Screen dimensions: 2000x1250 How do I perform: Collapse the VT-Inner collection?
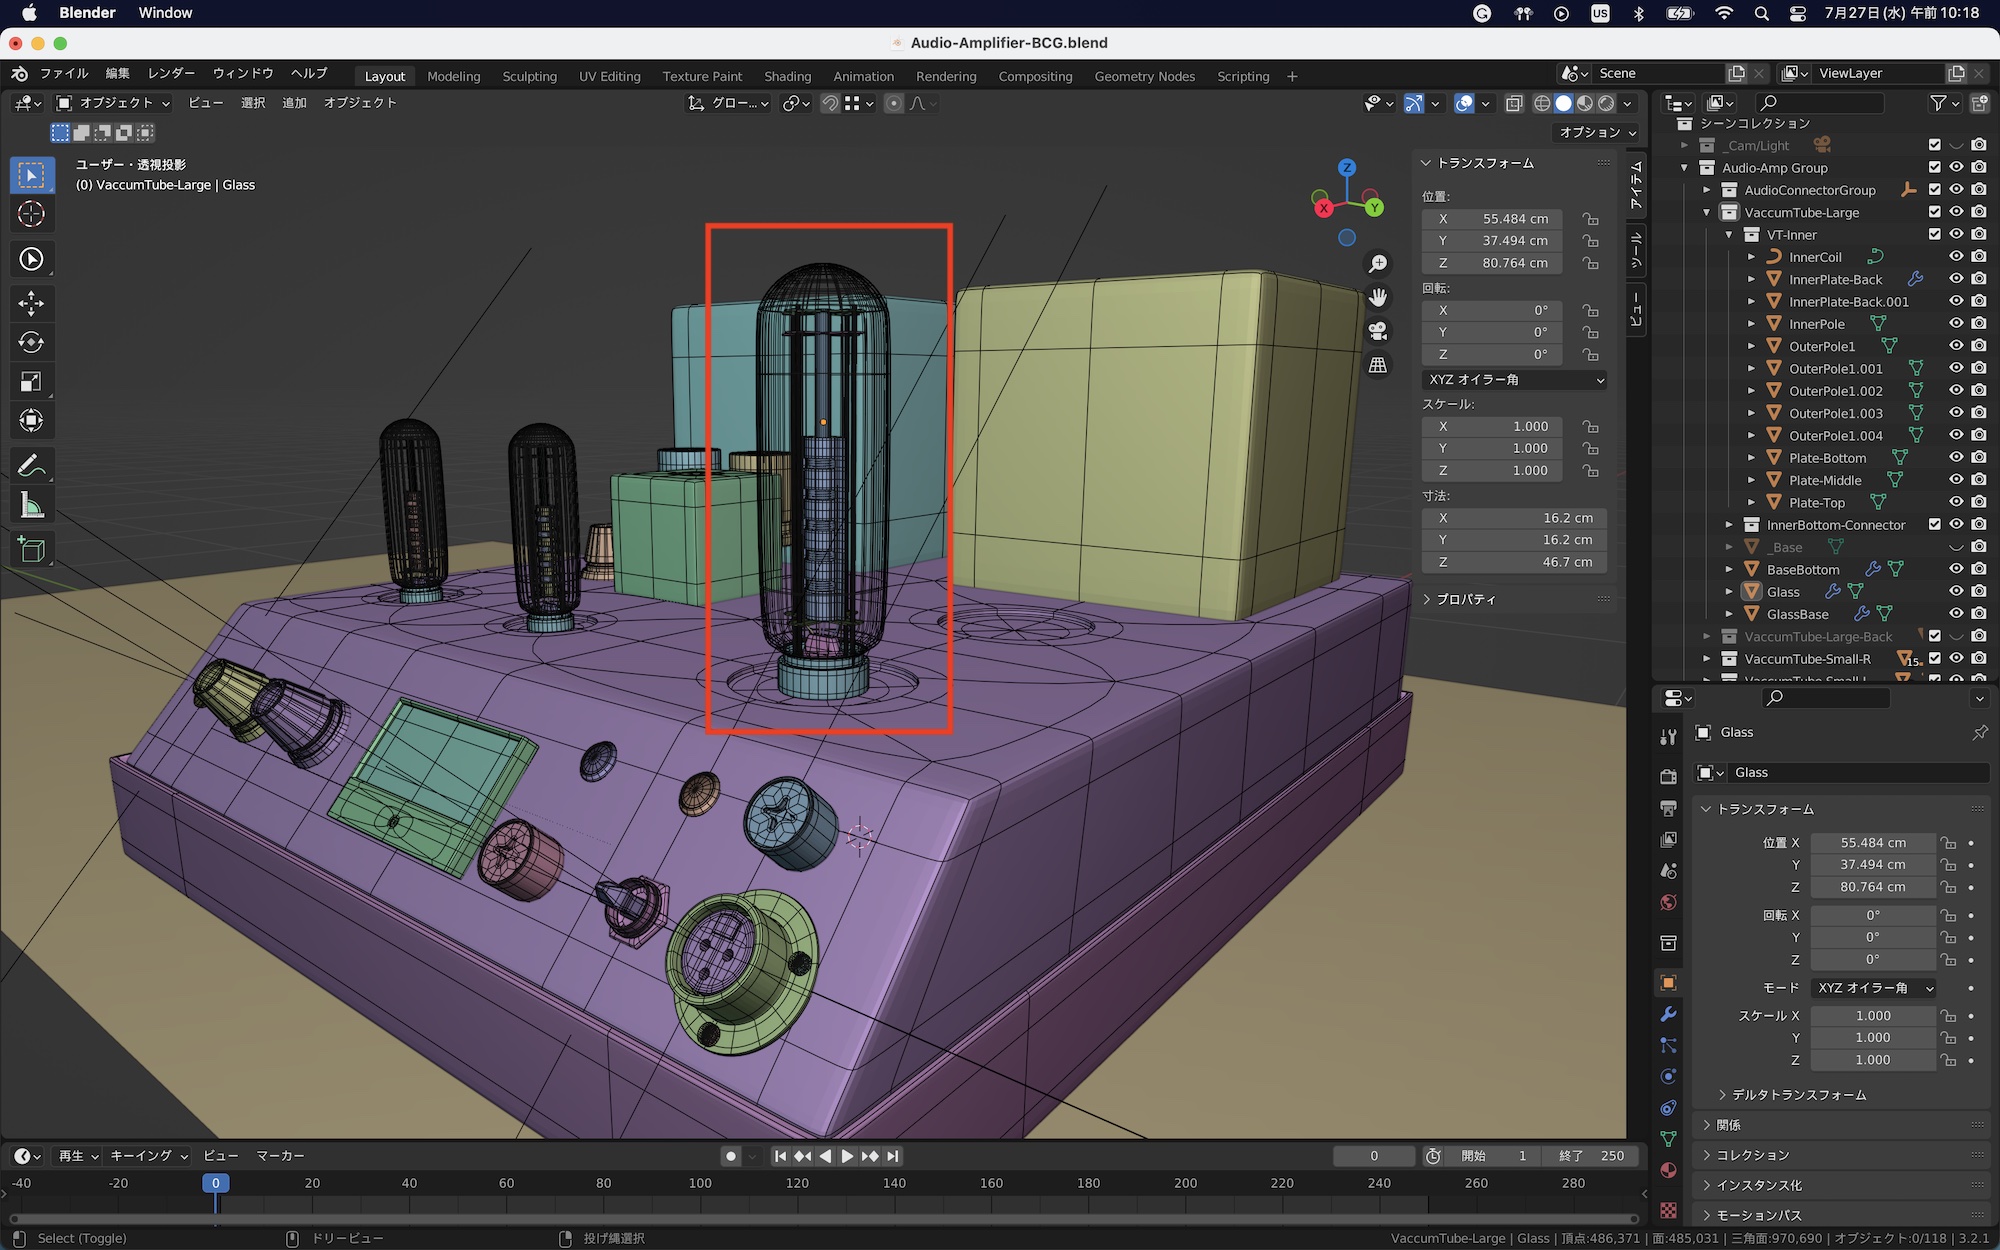click(1729, 235)
